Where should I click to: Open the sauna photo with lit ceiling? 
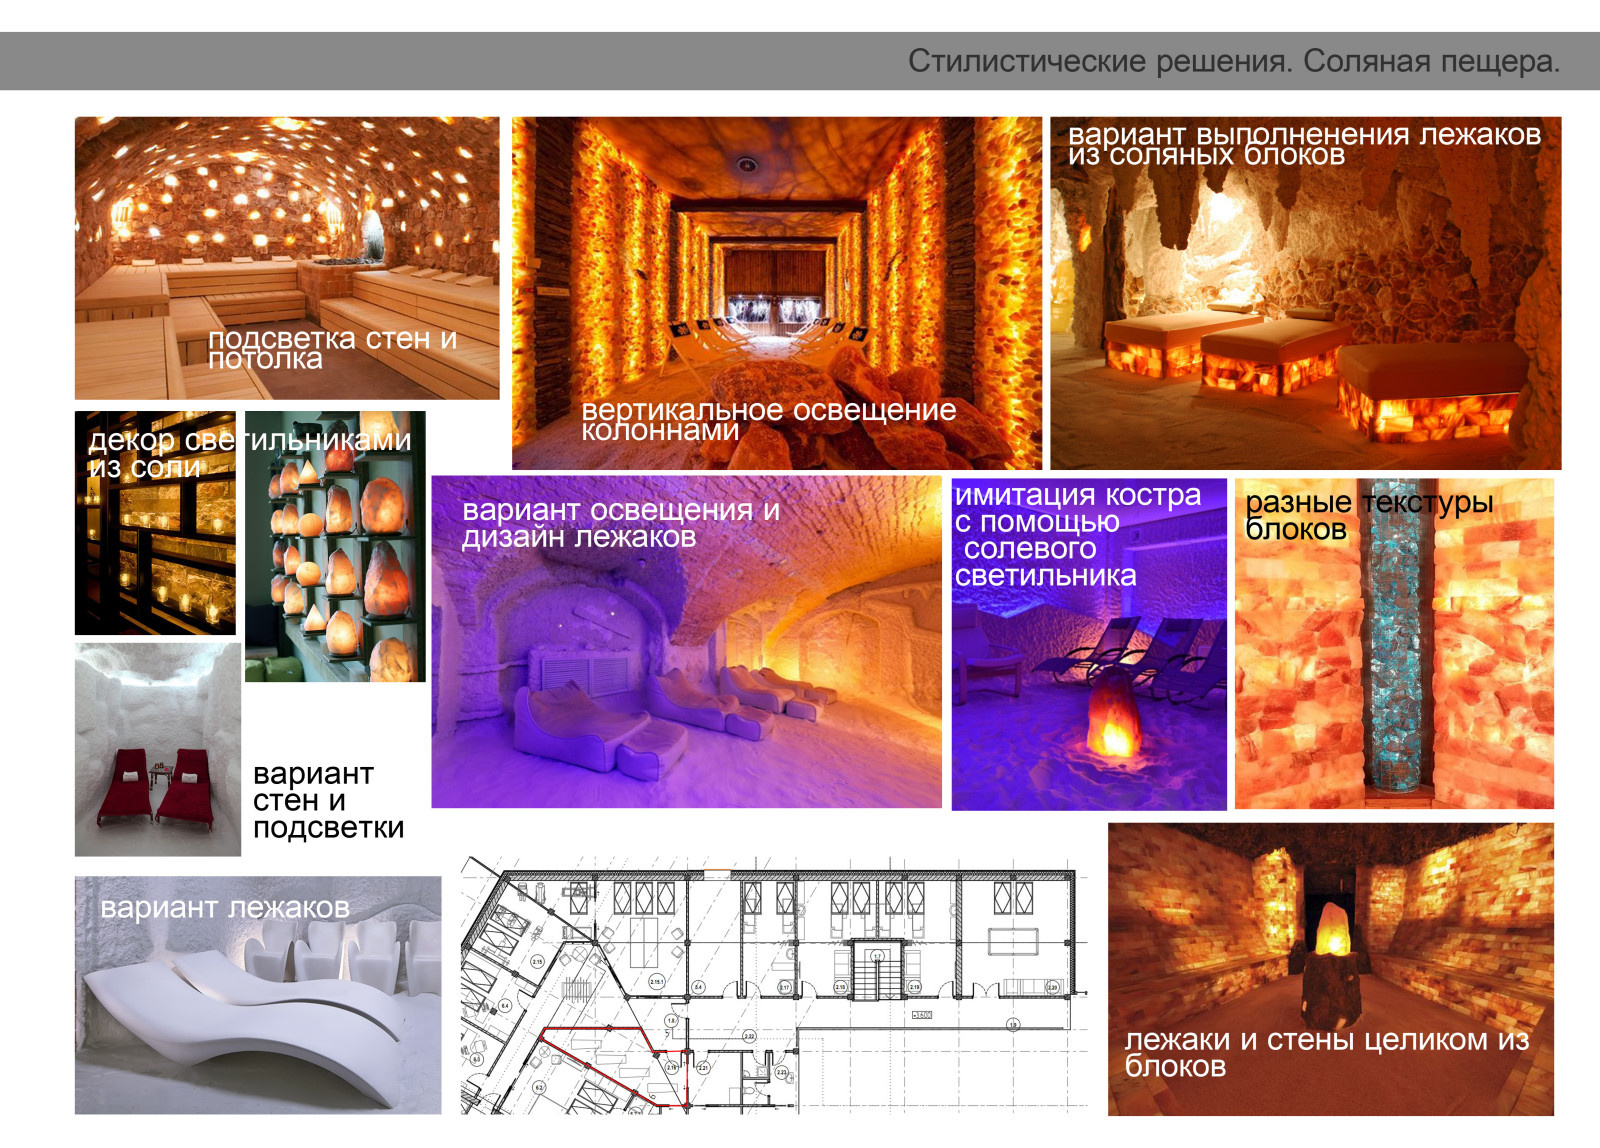tap(287, 220)
